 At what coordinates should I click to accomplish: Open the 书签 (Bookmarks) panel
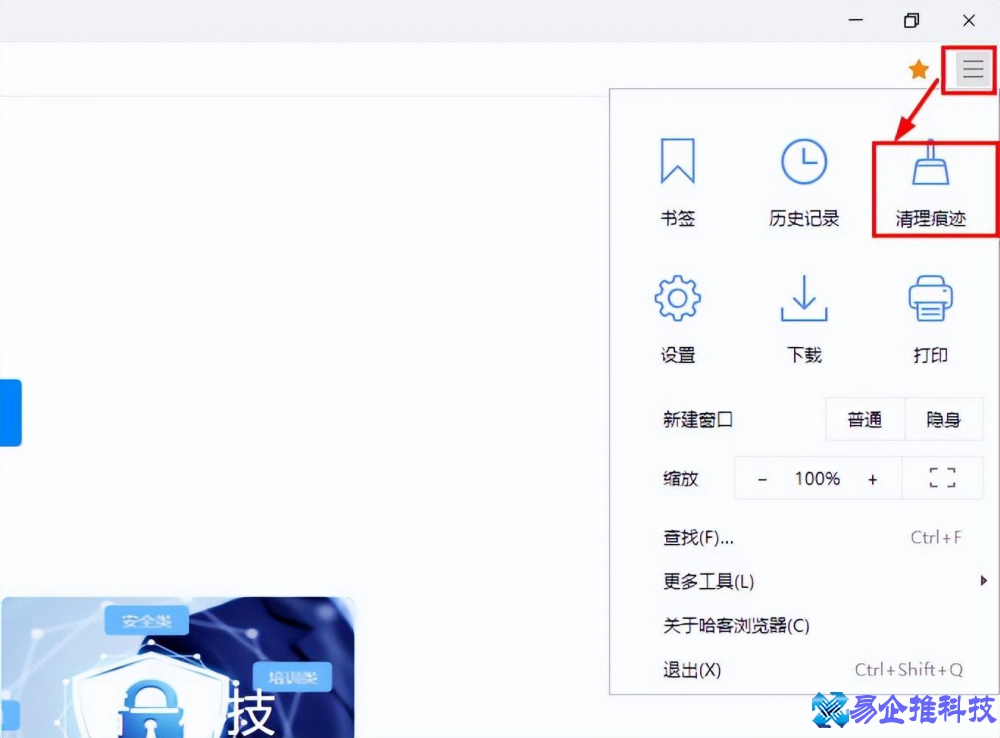click(678, 180)
